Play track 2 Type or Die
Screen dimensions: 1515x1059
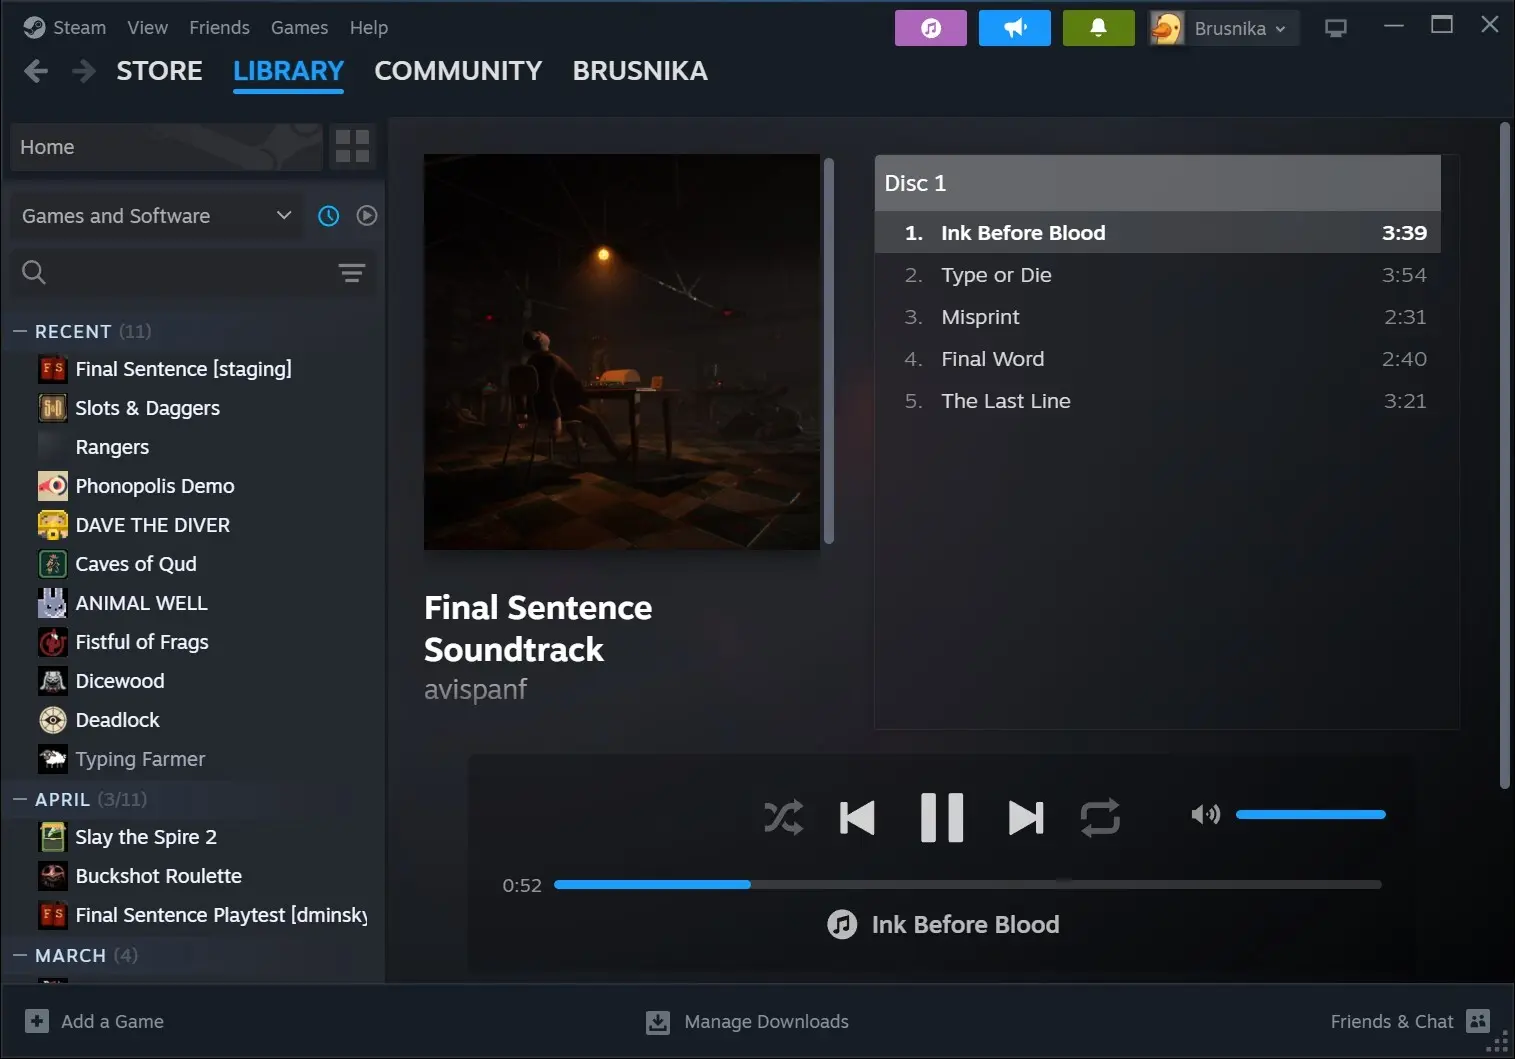pyautogui.click(x=1157, y=275)
